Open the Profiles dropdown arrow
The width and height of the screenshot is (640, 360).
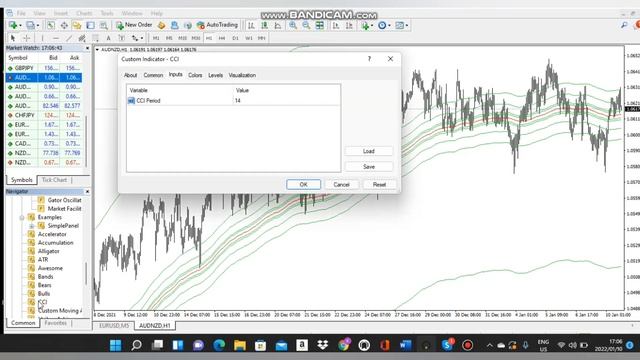point(38,26)
